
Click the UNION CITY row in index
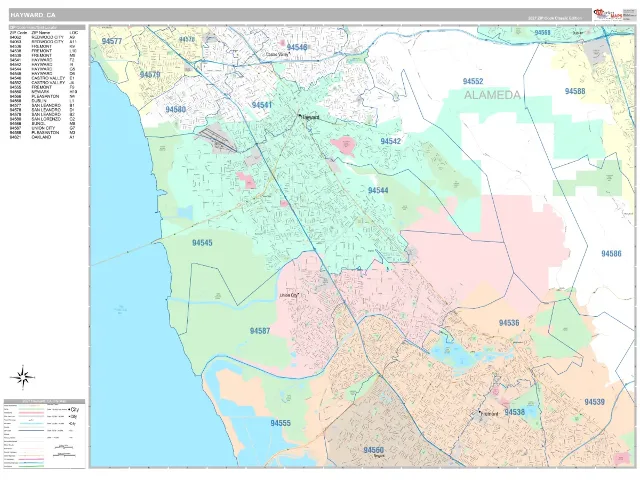click(x=43, y=128)
